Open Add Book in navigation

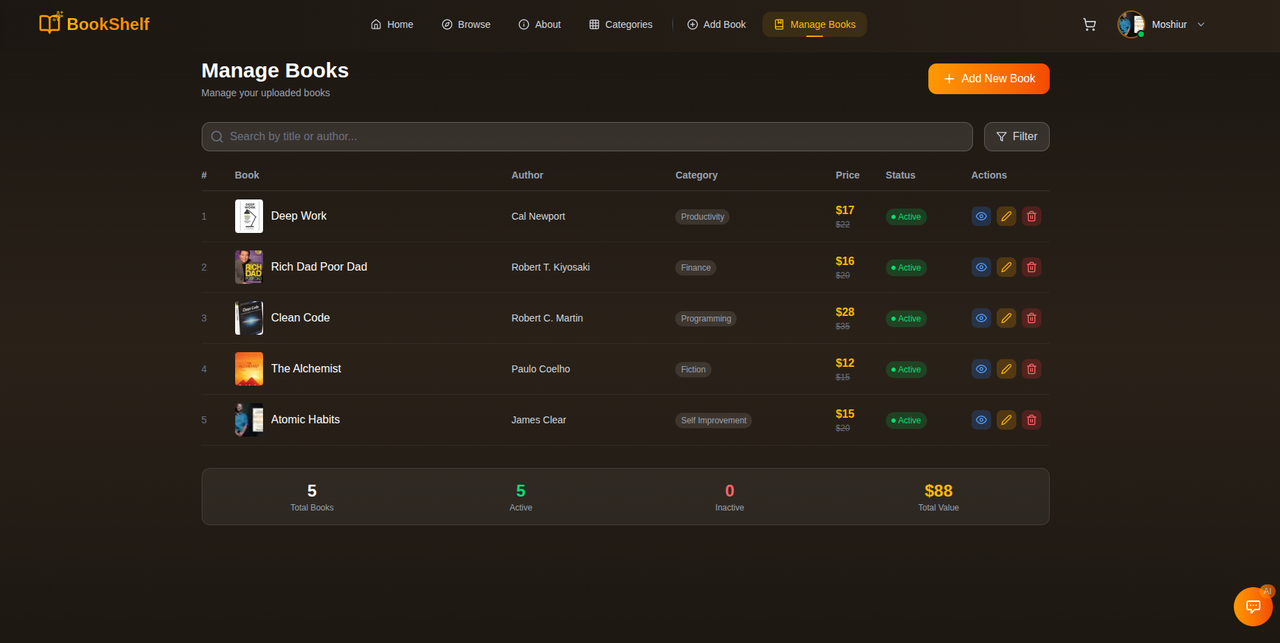click(x=716, y=24)
